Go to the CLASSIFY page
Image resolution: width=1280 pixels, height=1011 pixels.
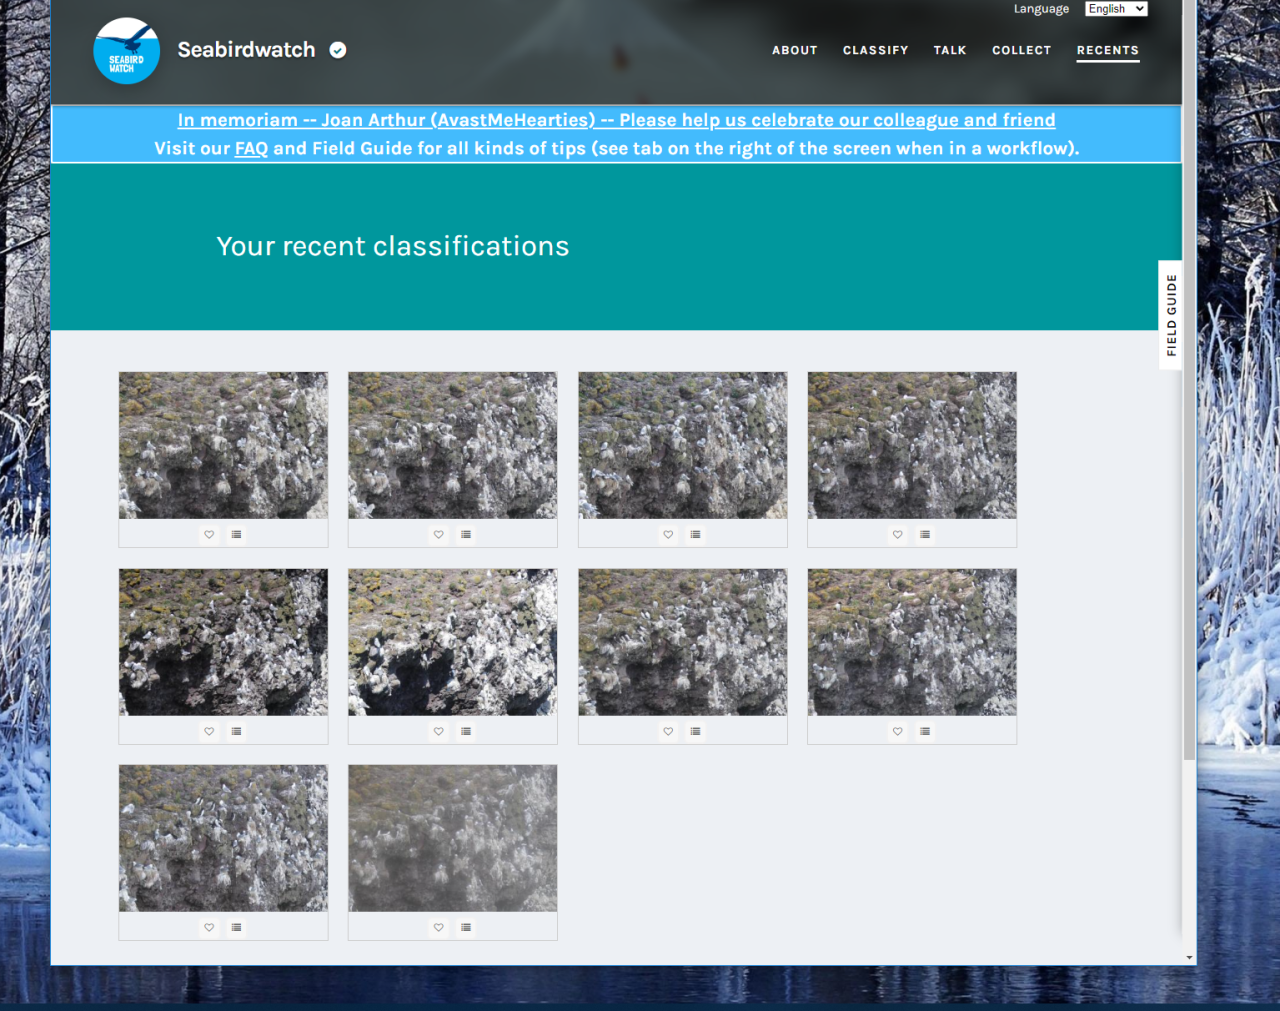click(876, 50)
